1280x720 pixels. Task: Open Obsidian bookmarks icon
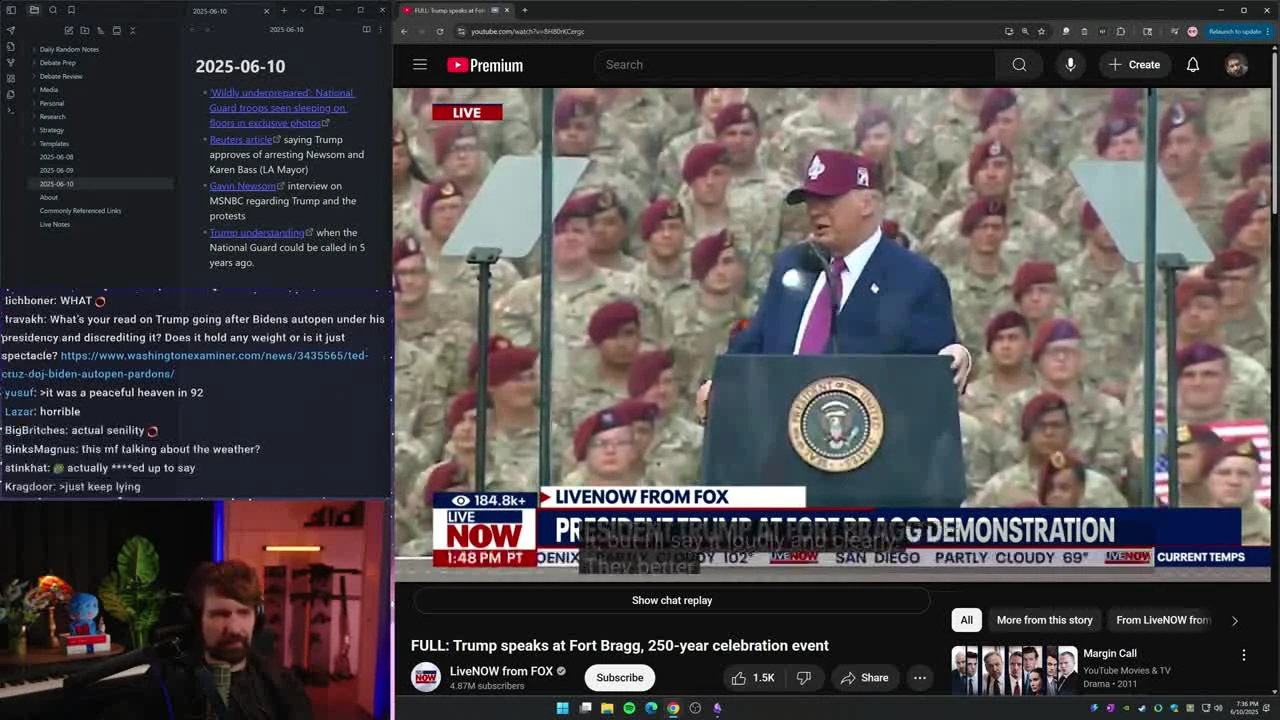[x=72, y=10]
